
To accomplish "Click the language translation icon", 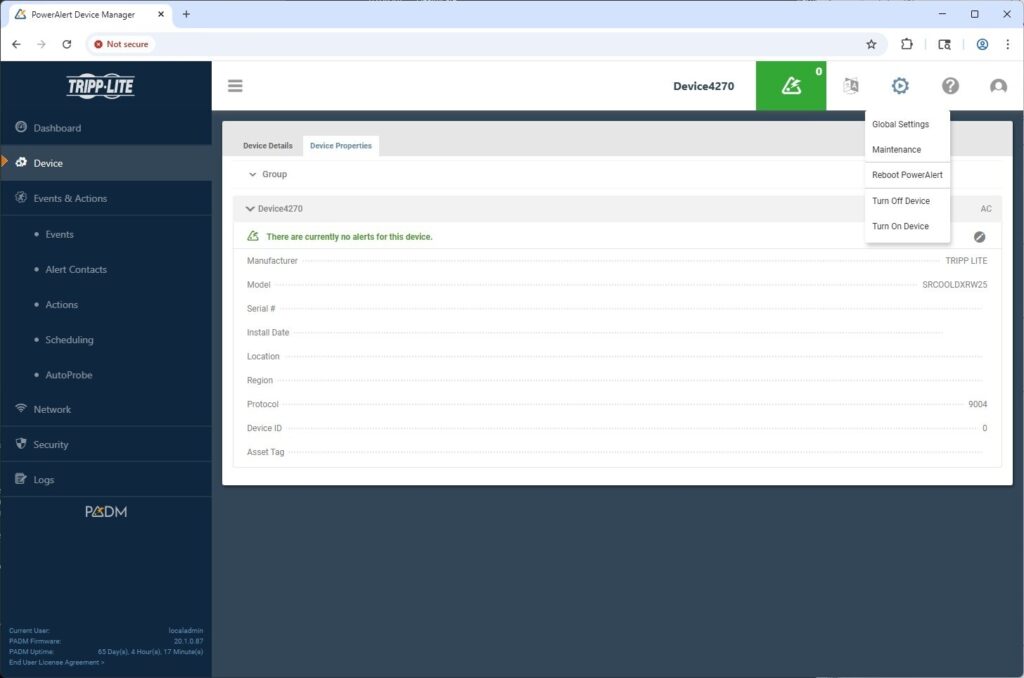I will coord(851,86).
